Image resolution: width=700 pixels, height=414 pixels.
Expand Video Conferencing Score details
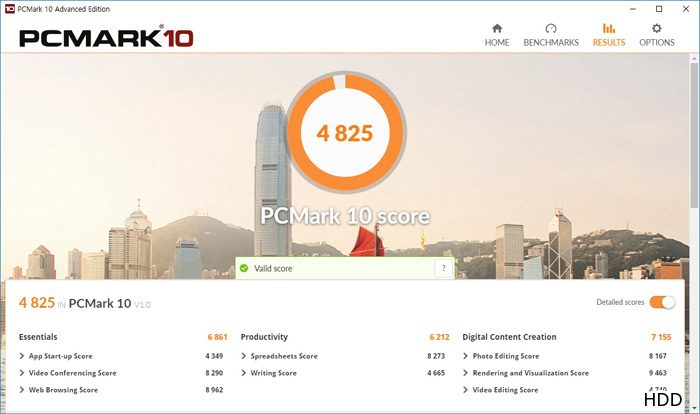(22, 373)
